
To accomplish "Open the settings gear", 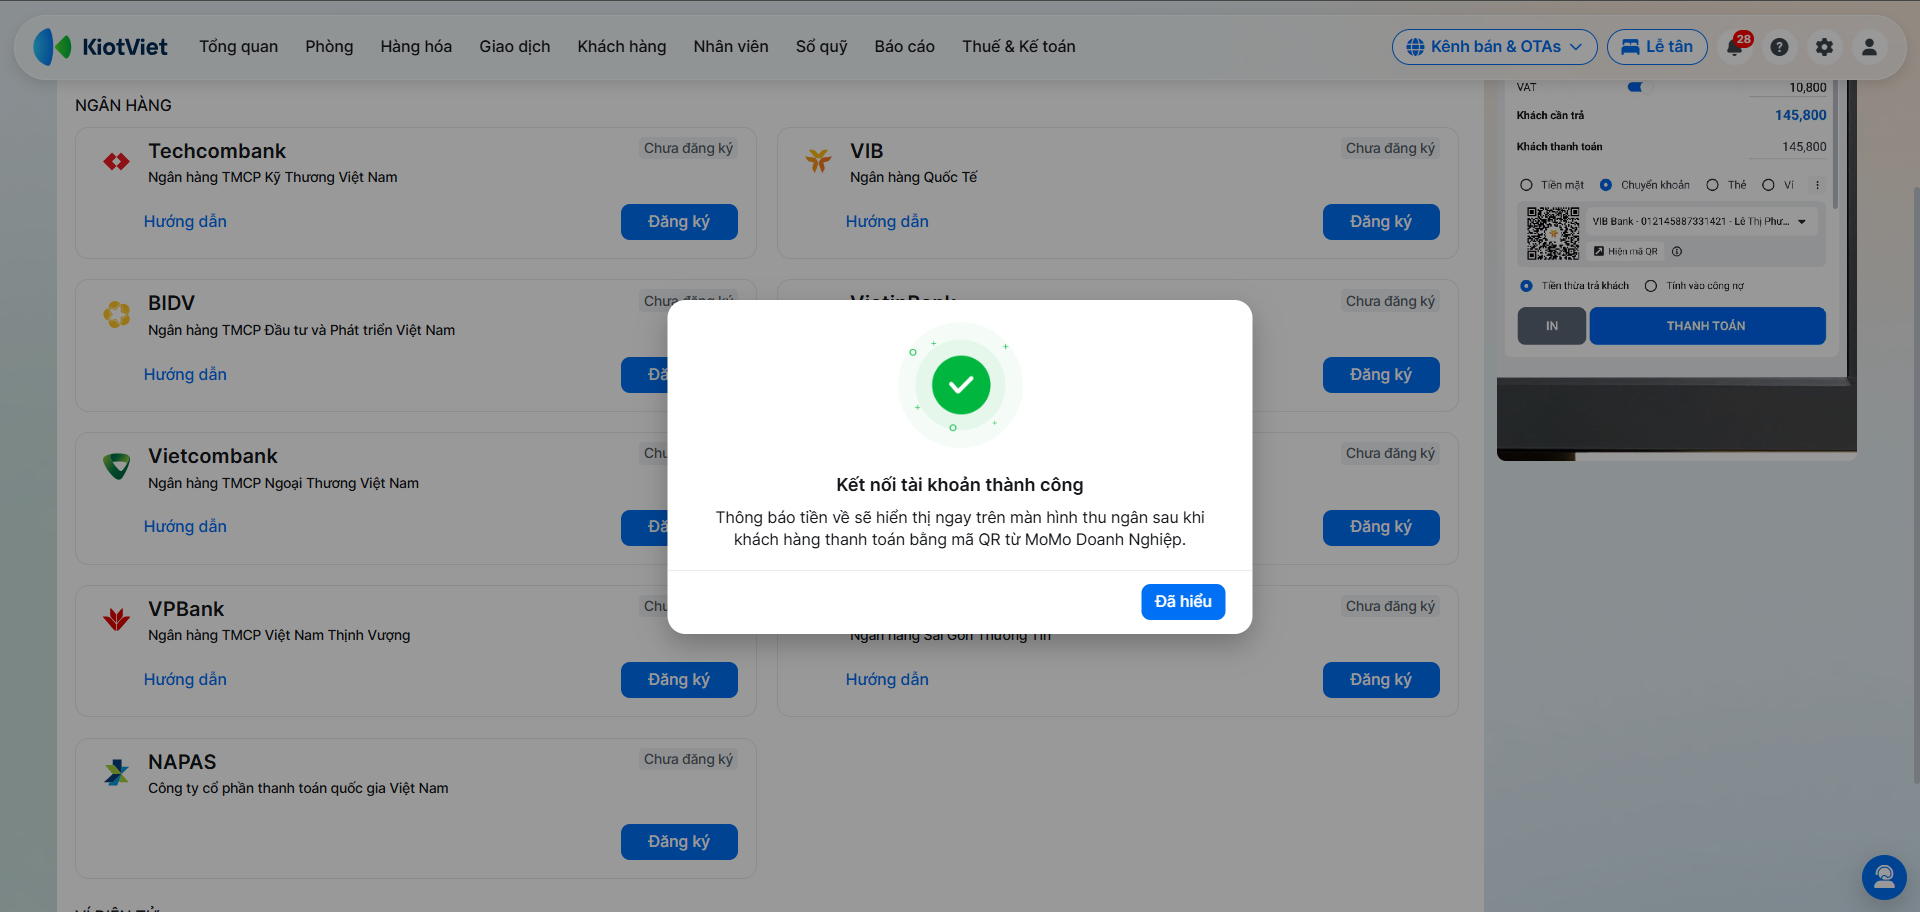I will [x=1824, y=47].
